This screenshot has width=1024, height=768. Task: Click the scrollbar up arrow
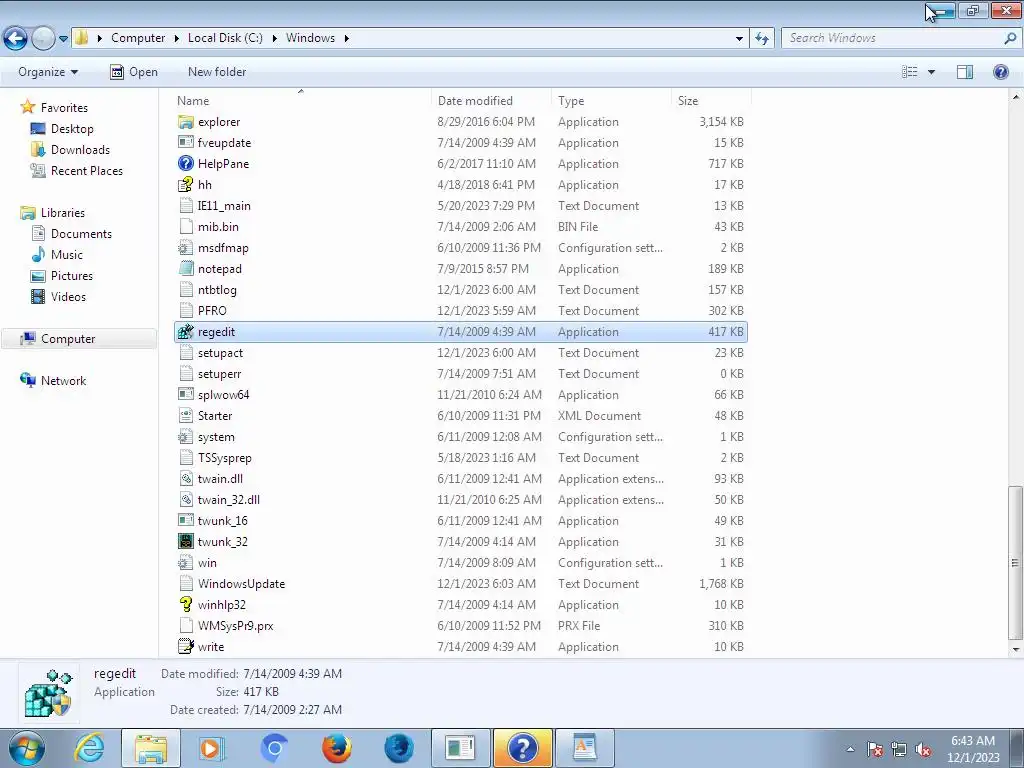coord(1015,97)
